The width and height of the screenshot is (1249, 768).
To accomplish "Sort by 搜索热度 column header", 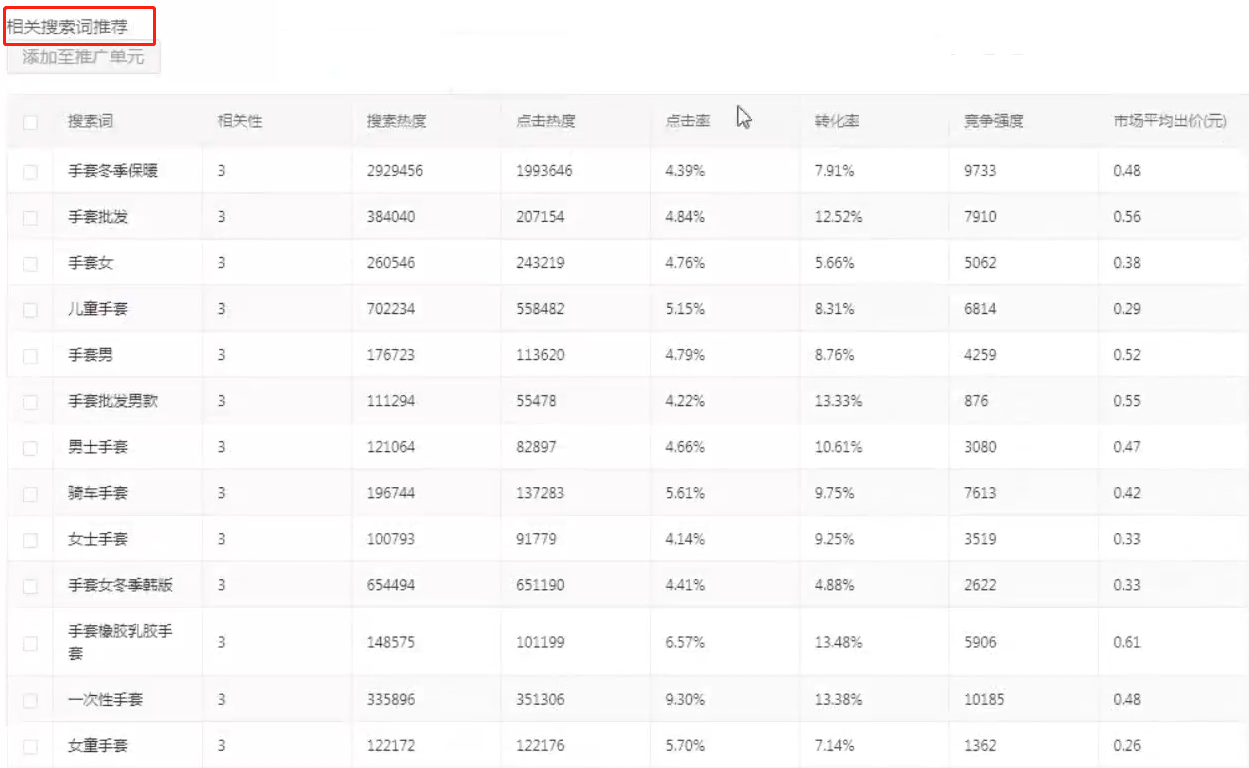I will coord(396,122).
